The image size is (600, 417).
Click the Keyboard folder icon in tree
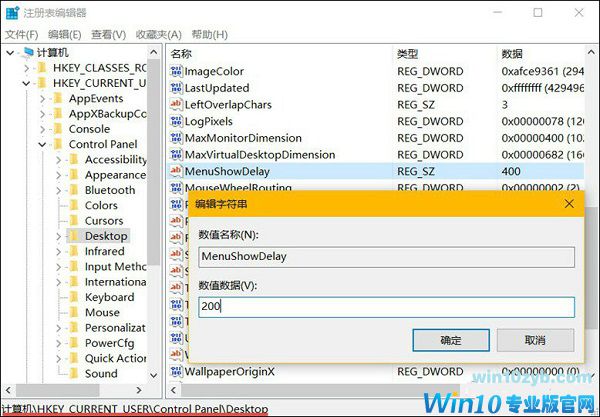(x=73, y=297)
